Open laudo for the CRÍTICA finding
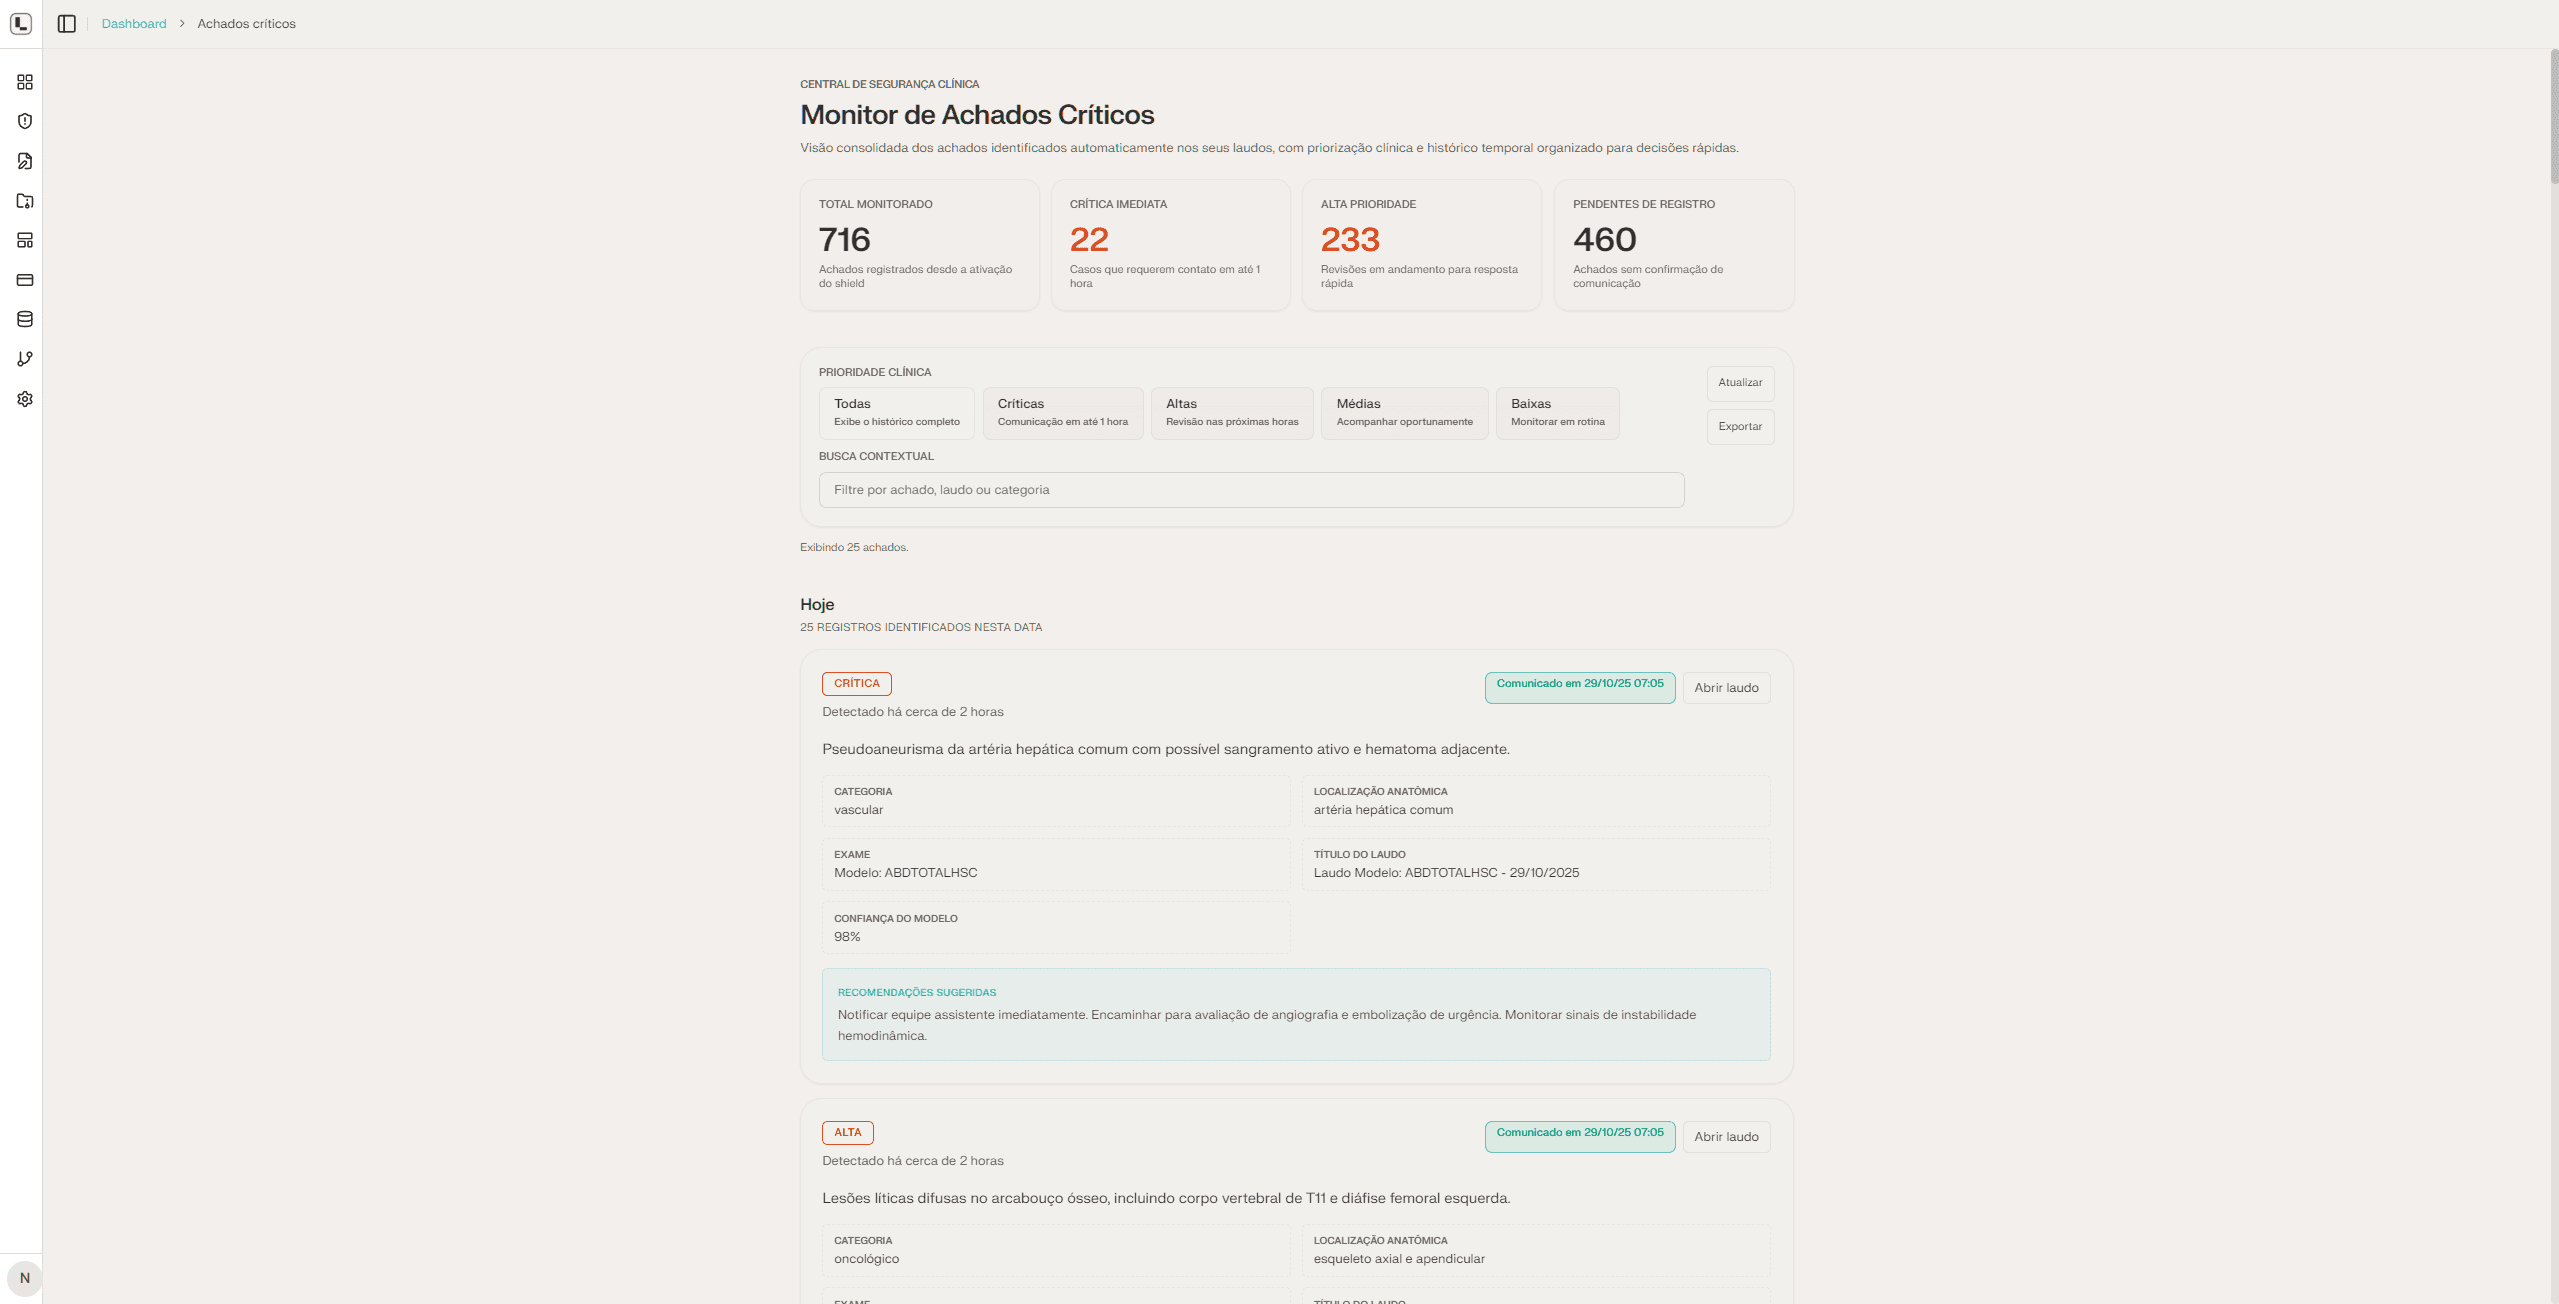This screenshot has width=2559, height=1304. click(1726, 688)
